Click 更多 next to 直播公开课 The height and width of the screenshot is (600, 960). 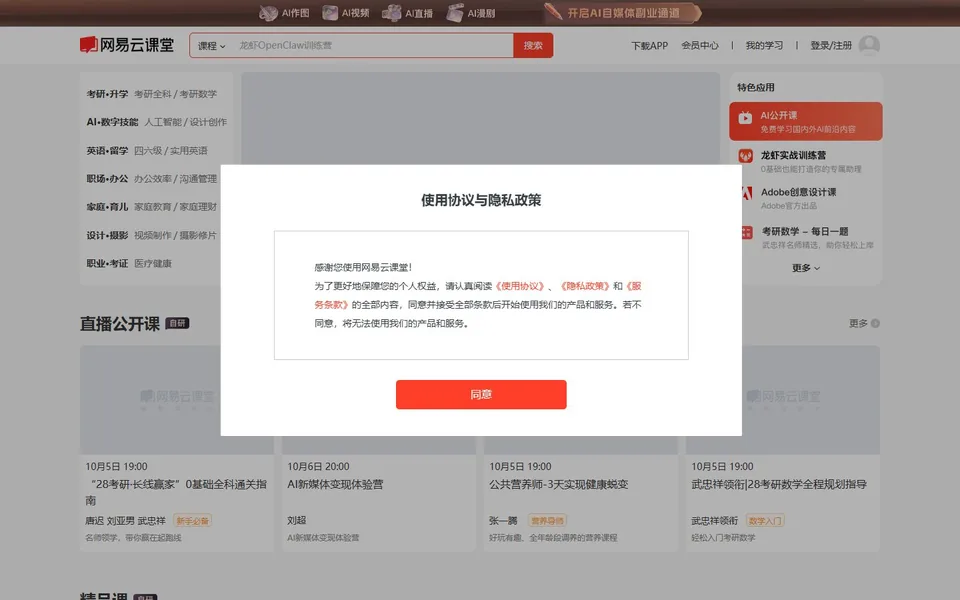coord(858,323)
